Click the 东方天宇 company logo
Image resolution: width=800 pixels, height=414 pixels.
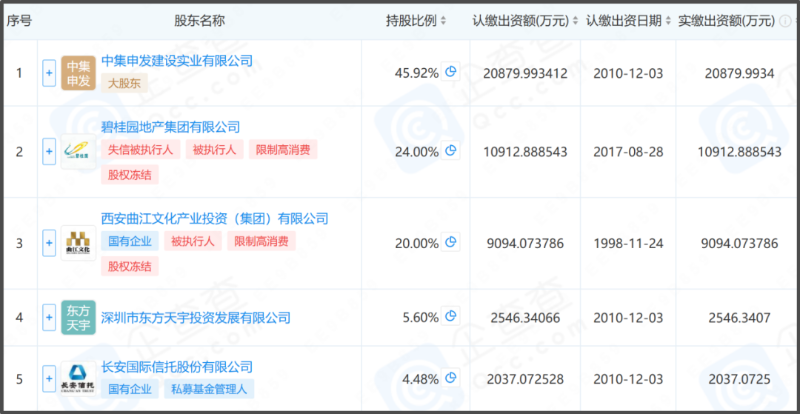[x=79, y=317]
